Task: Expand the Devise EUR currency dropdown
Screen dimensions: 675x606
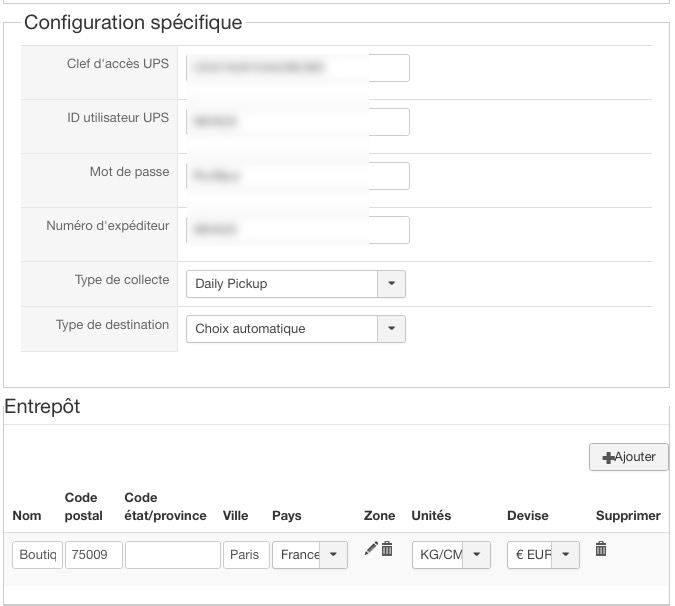Action: click(x=566, y=555)
